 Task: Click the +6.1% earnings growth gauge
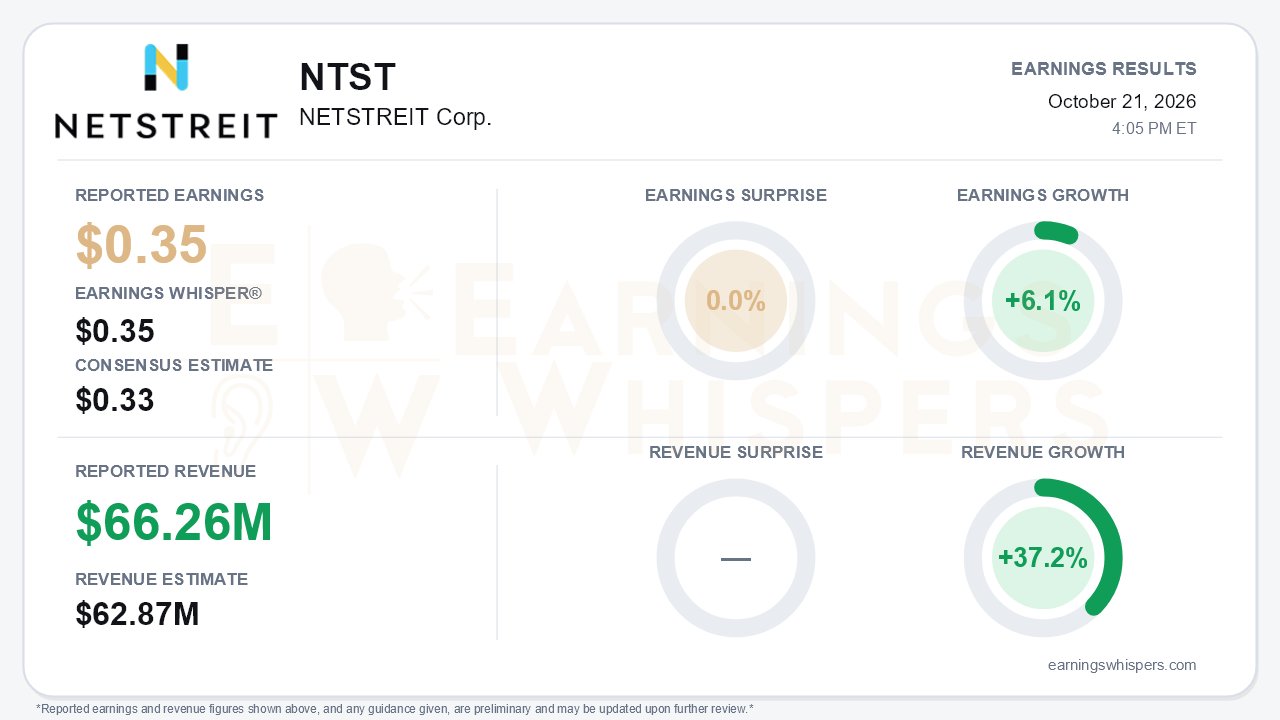coord(1043,301)
